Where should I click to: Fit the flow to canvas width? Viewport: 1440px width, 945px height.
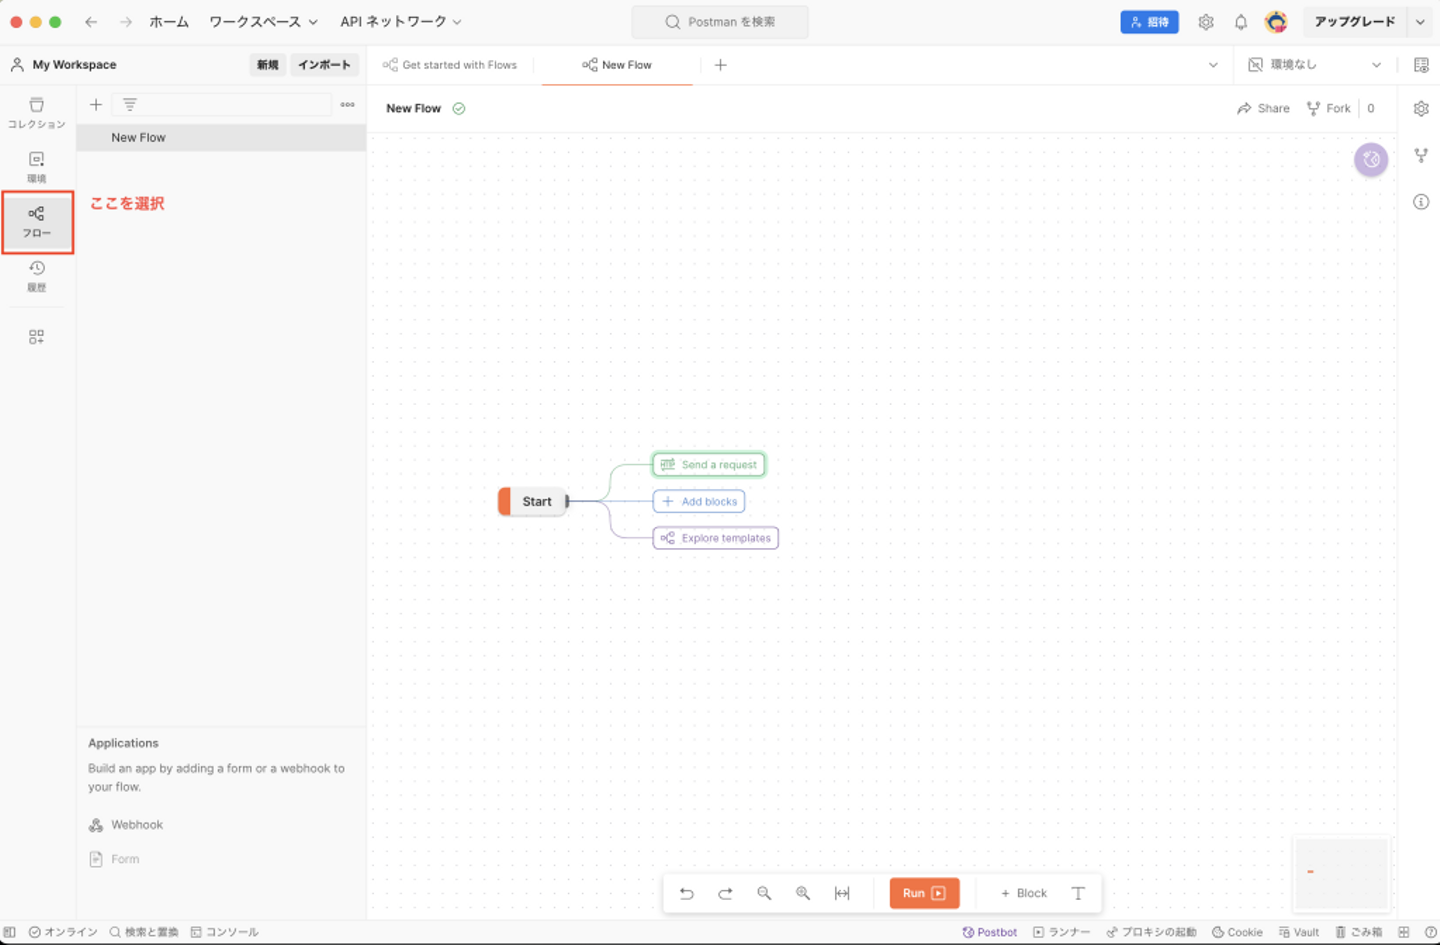(x=842, y=893)
